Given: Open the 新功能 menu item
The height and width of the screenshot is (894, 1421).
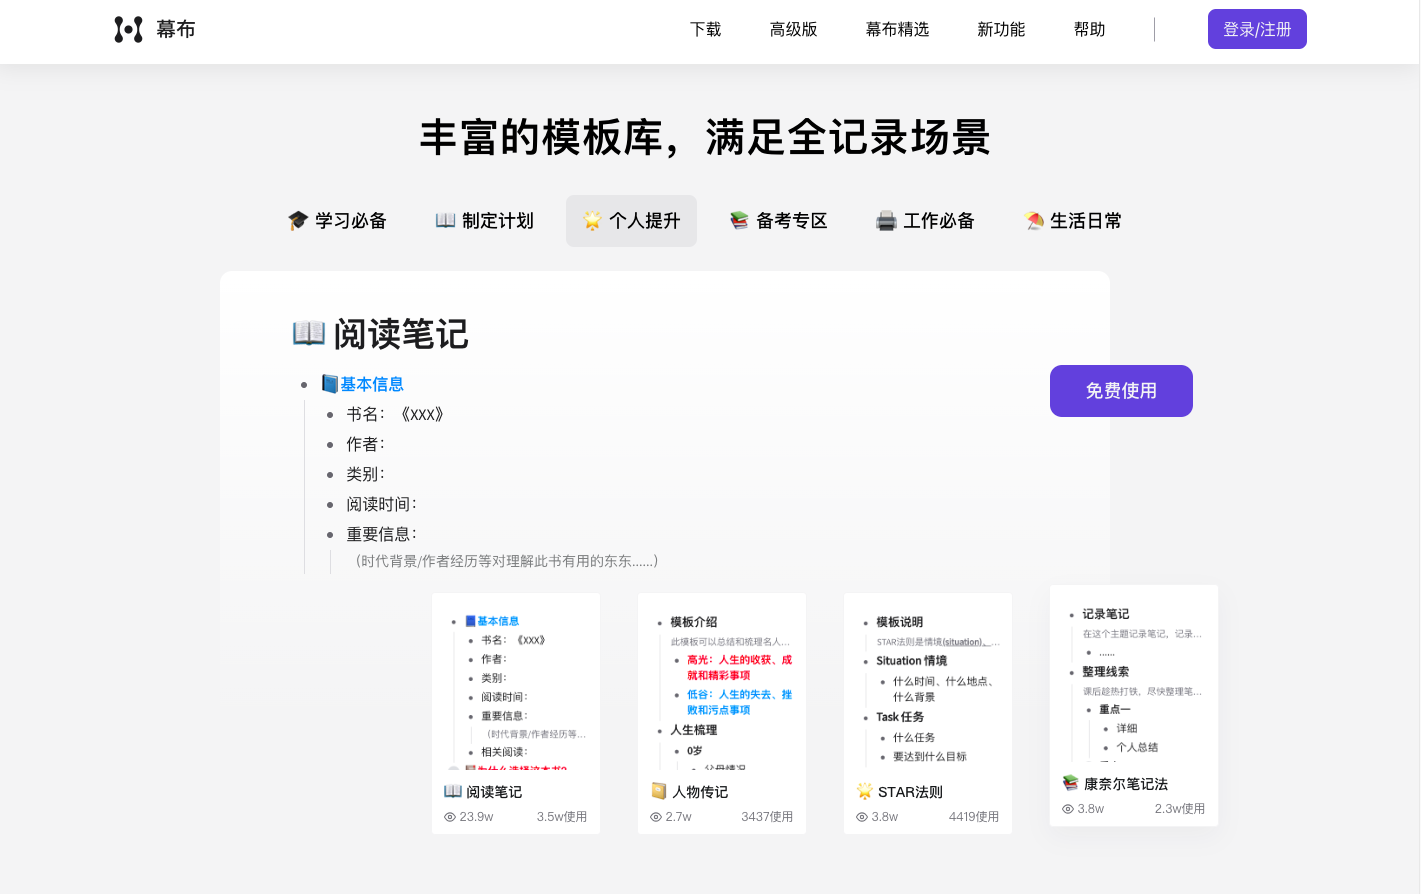Looking at the screenshot, I should tap(1001, 29).
